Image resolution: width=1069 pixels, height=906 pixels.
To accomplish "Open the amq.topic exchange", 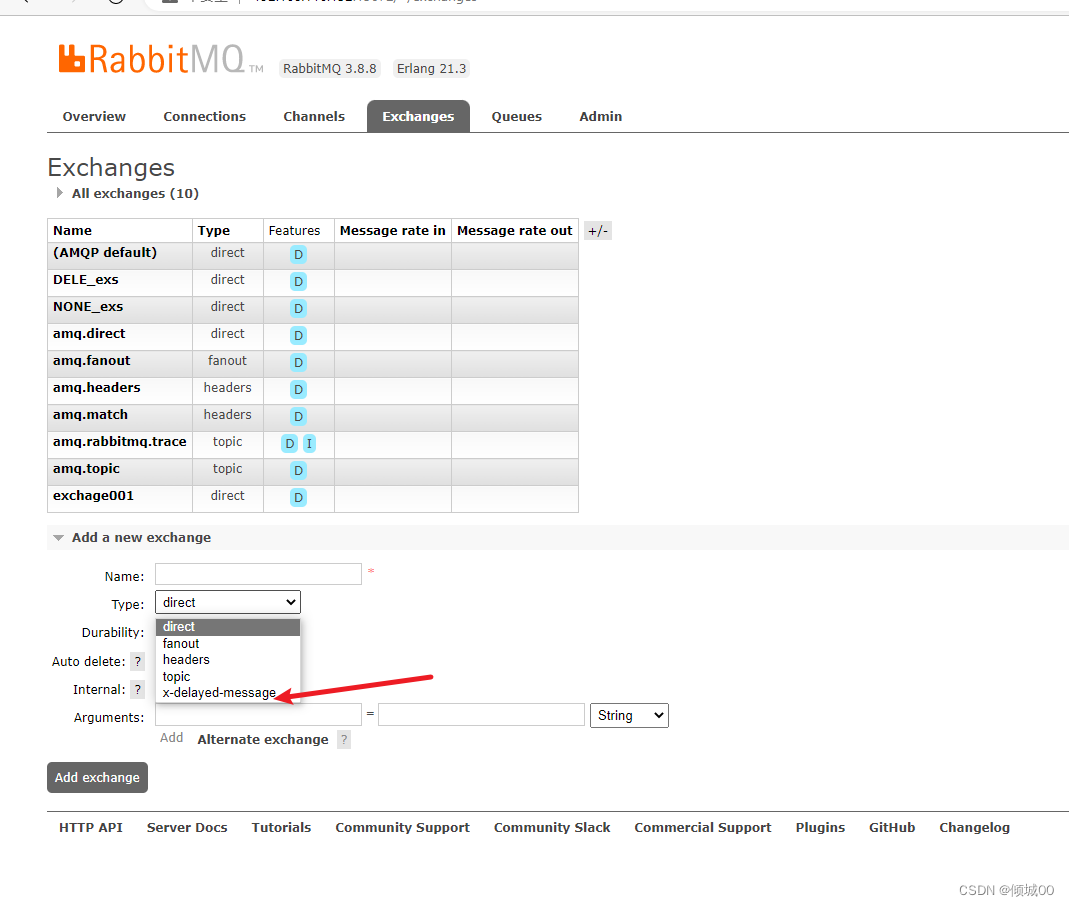I will (87, 469).
